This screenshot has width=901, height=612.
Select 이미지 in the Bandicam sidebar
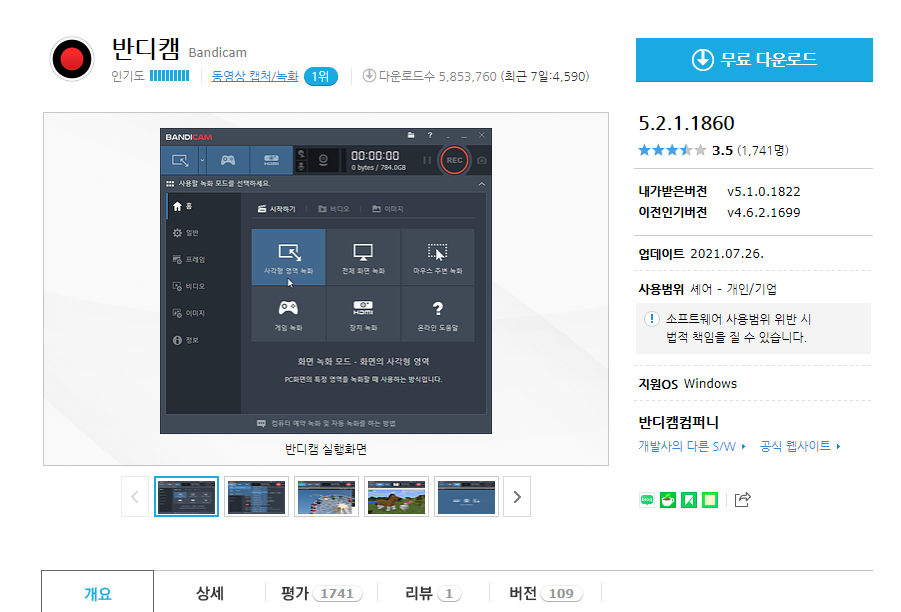(x=203, y=313)
